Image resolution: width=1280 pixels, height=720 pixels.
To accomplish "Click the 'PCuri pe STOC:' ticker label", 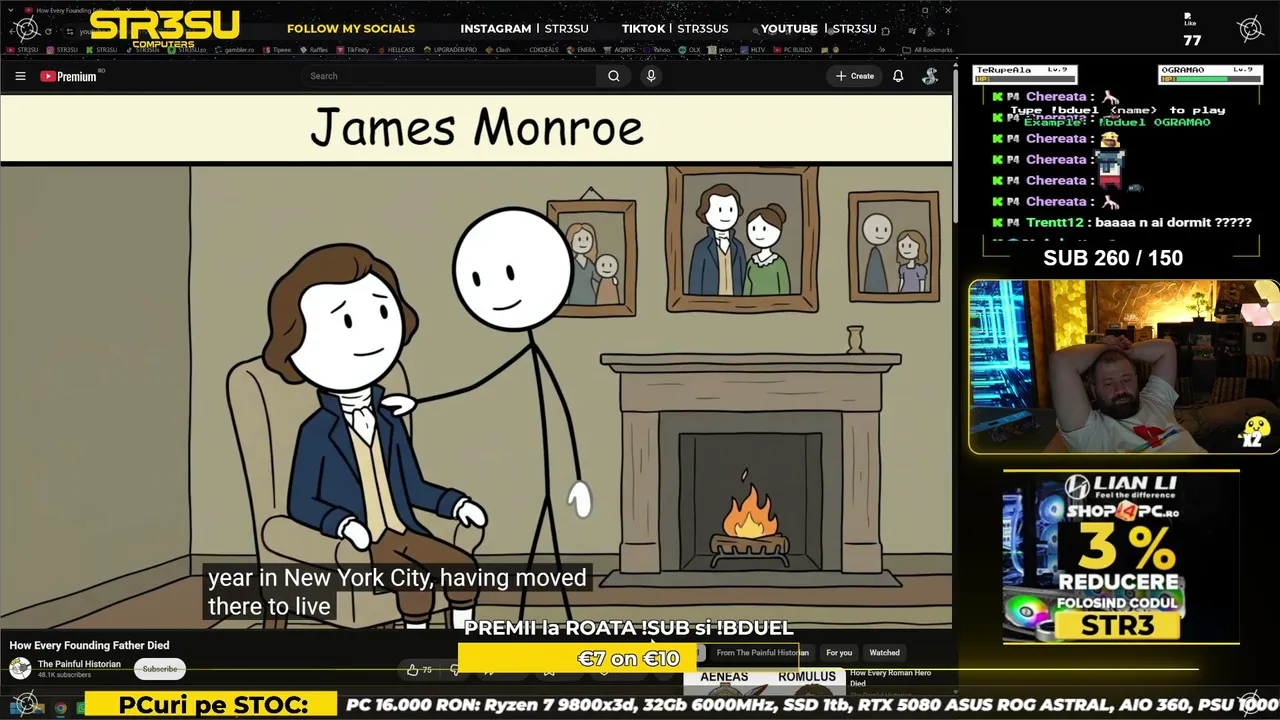I will click(212, 705).
